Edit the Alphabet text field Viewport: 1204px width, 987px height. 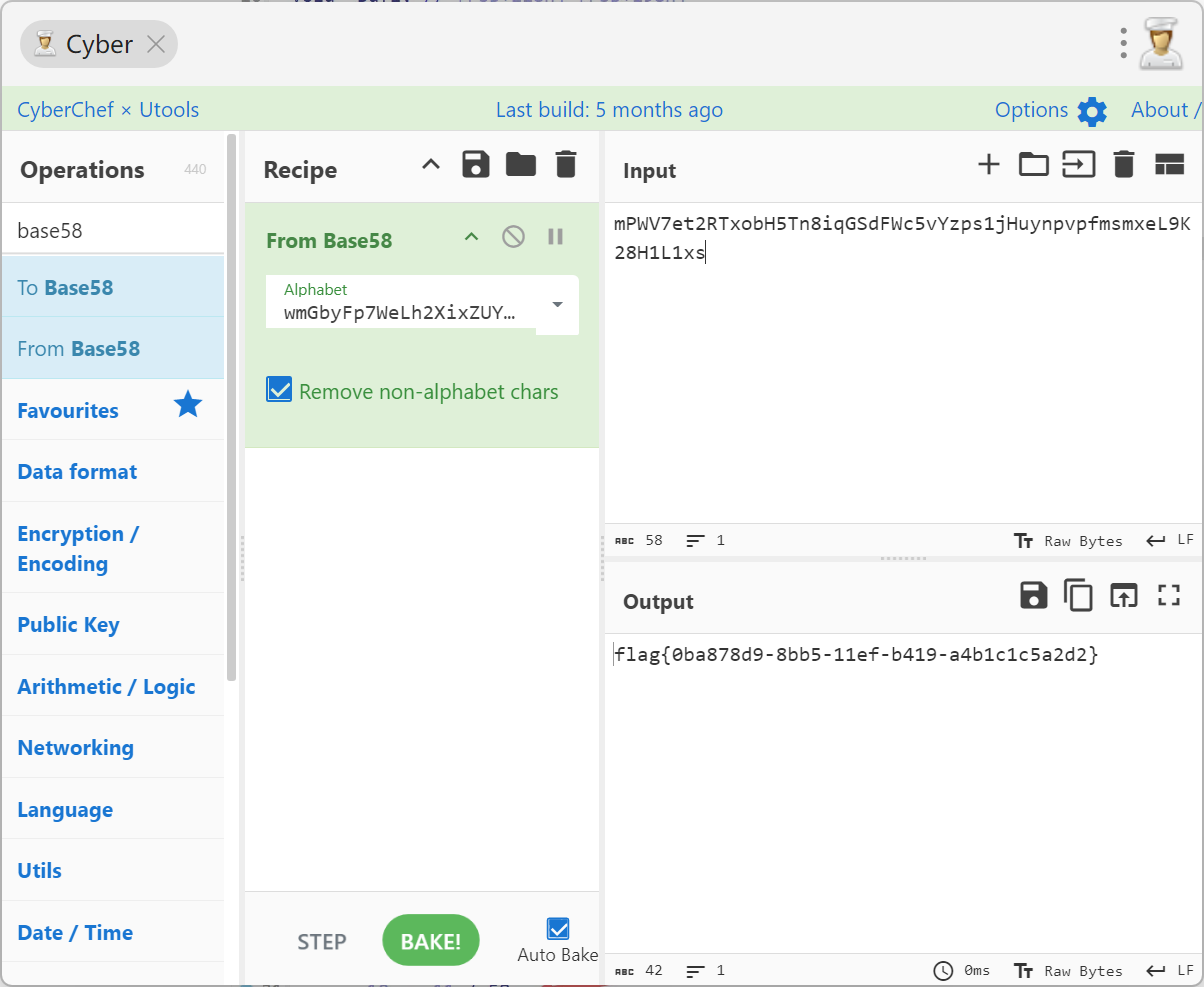pyautogui.click(x=401, y=304)
